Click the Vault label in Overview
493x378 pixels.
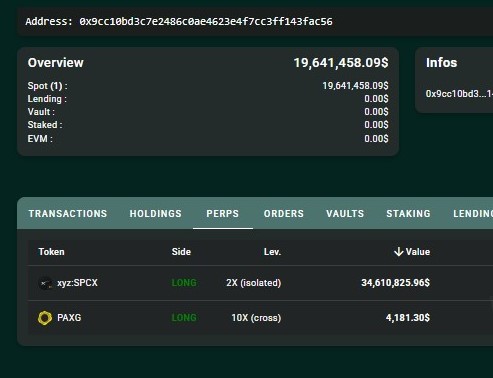41,112
